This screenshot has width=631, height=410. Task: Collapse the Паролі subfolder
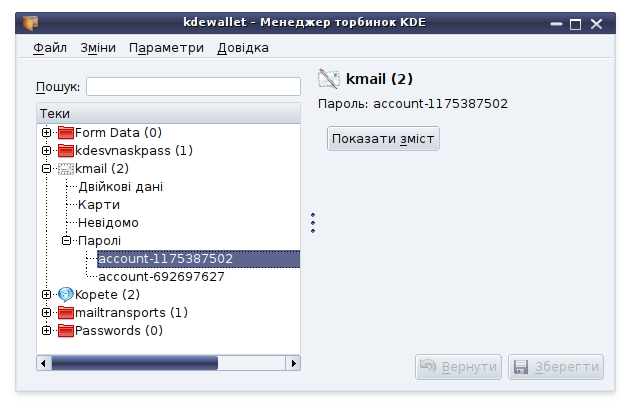66,241
